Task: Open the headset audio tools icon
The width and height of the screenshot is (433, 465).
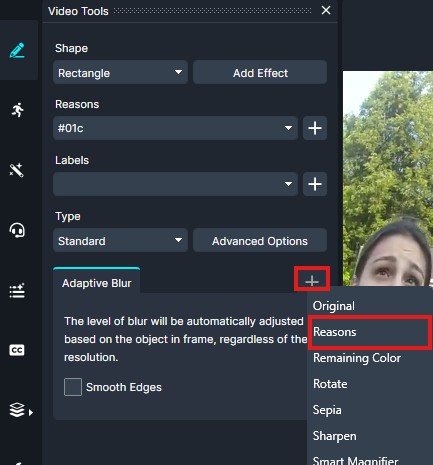Action: click(17, 230)
